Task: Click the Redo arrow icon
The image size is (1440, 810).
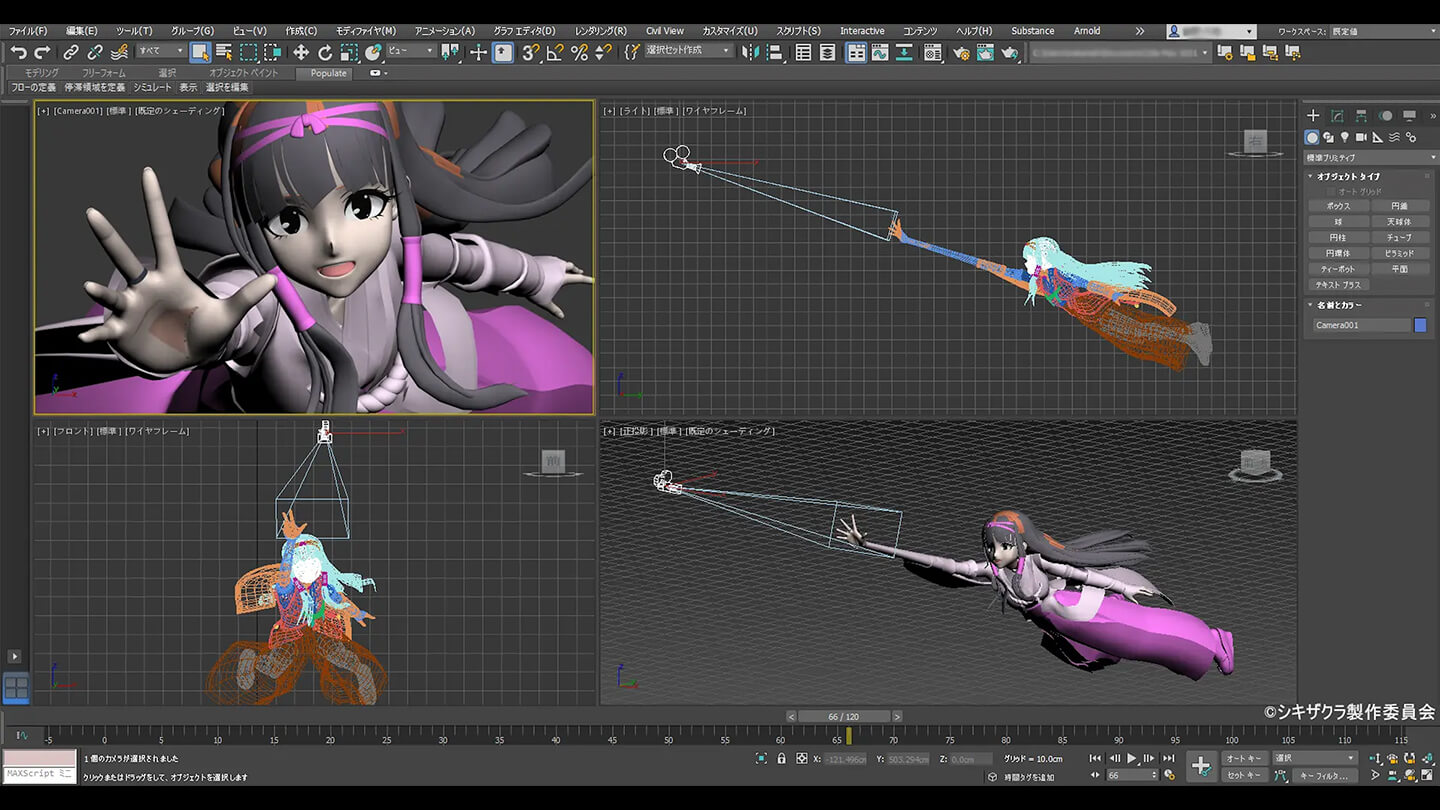Action: pyautogui.click(x=42, y=52)
